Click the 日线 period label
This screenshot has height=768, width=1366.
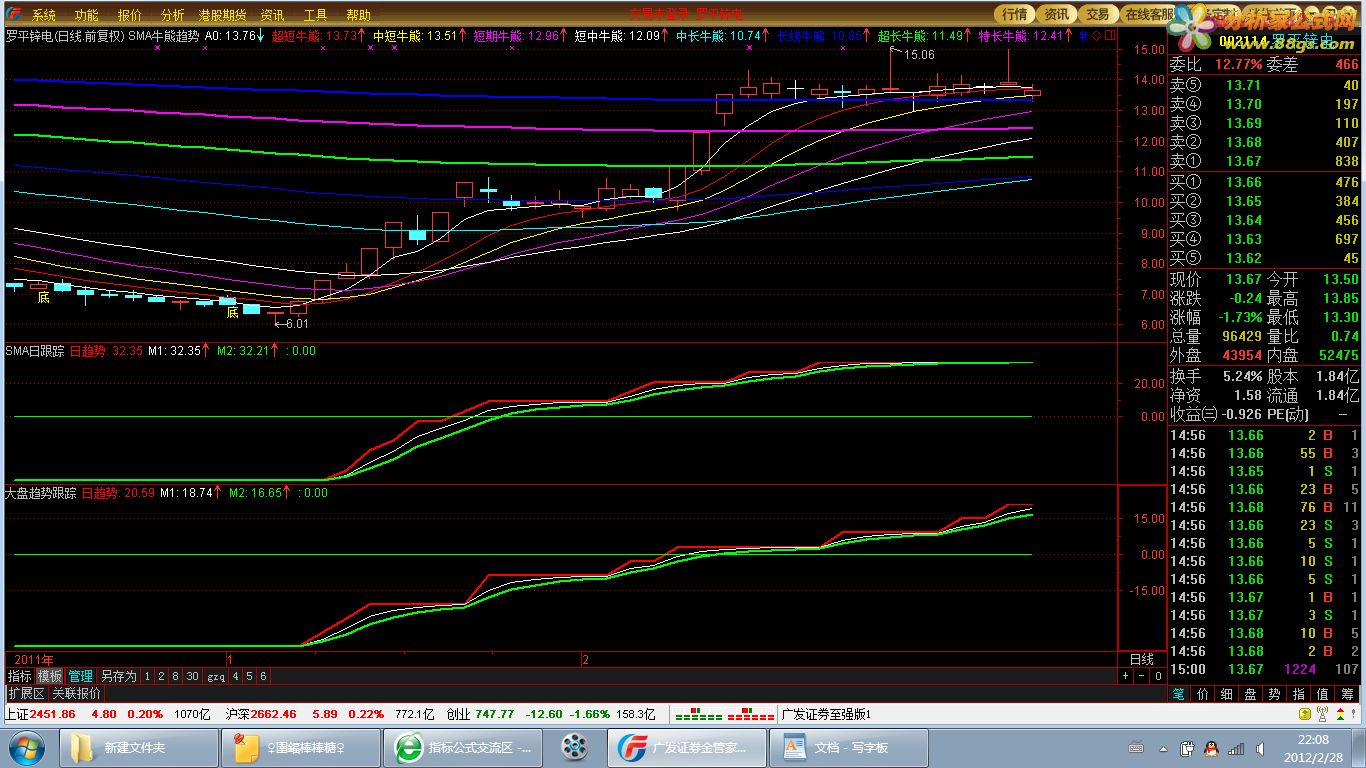(1141, 660)
